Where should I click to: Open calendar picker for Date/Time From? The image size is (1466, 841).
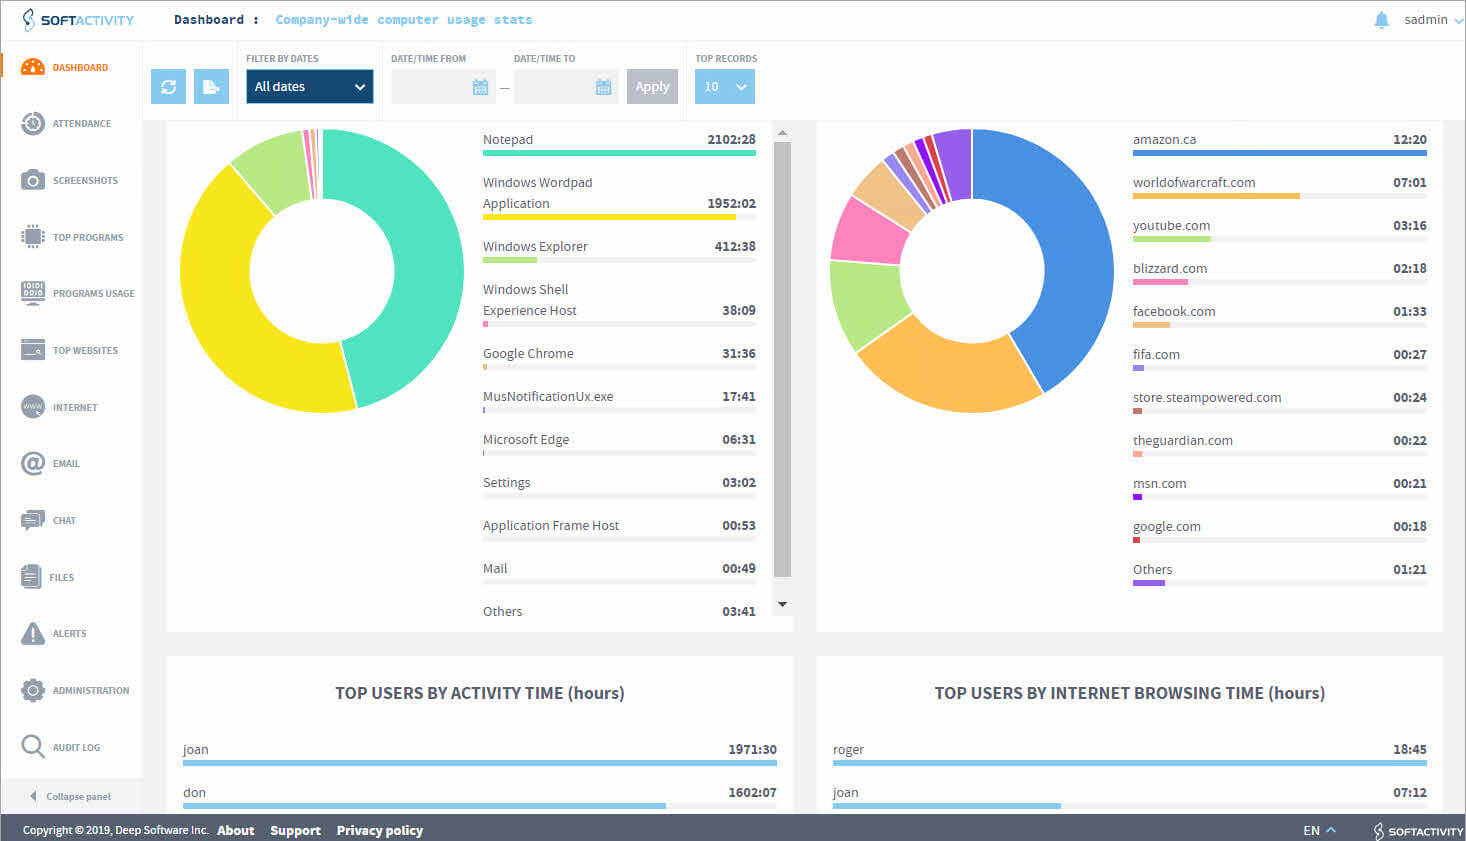(x=480, y=87)
